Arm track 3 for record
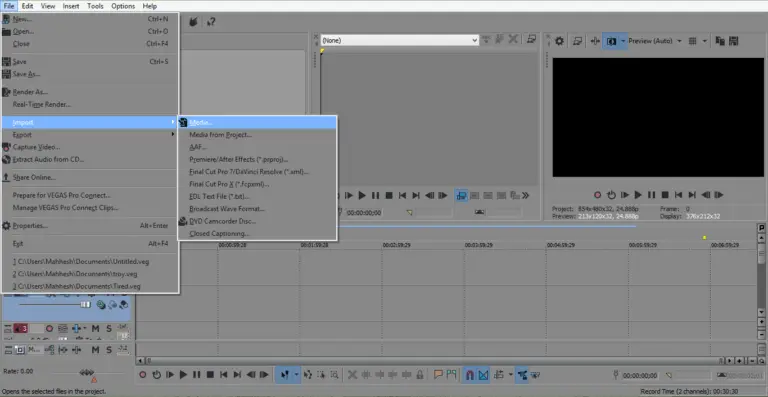Image resolution: width=768 pixels, height=397 pixels. (x=49, y=328)
